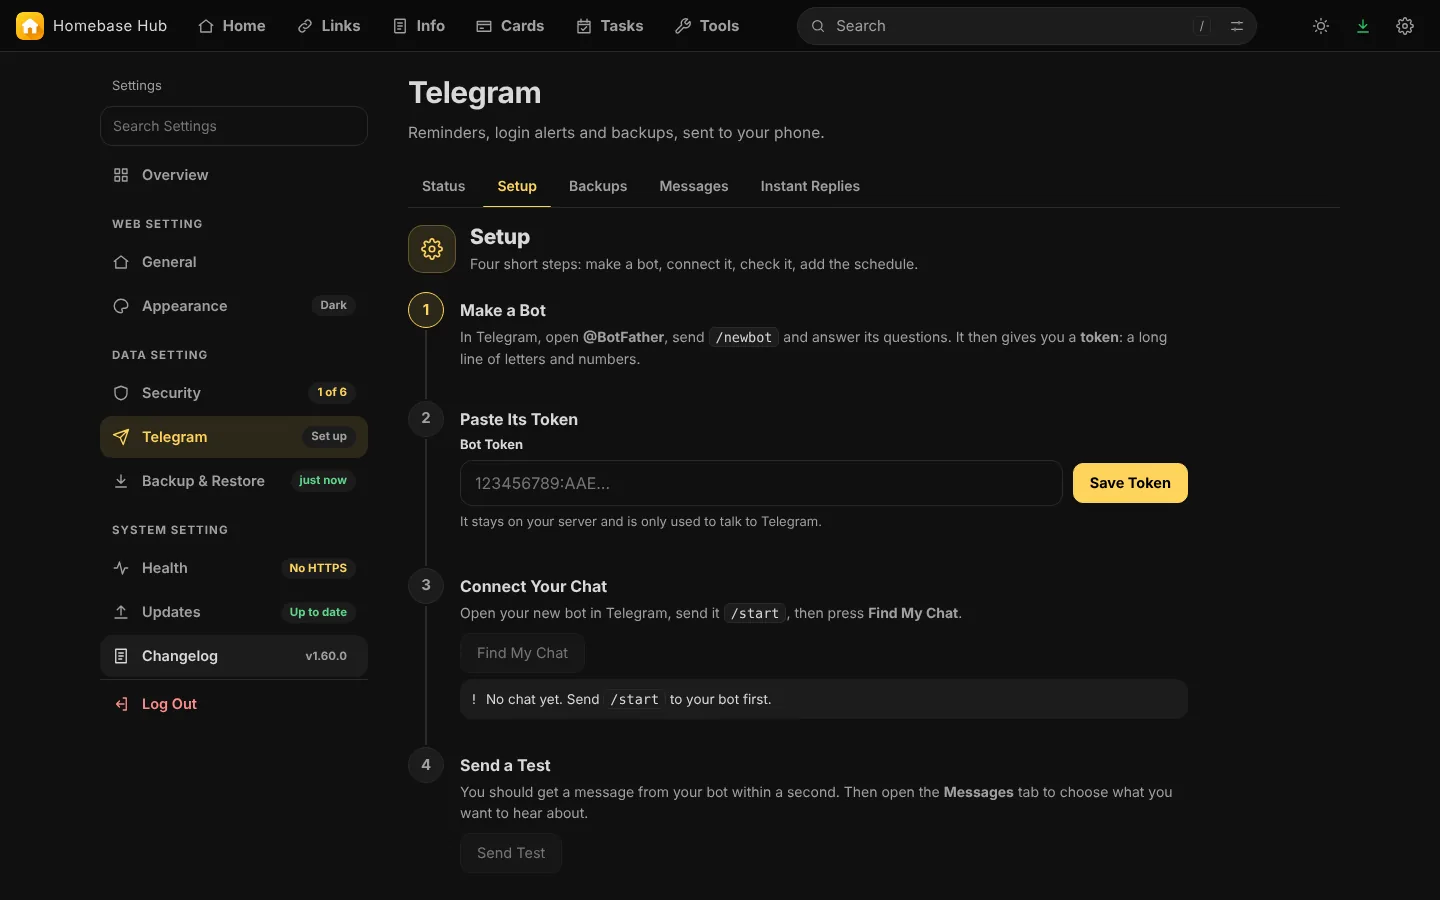Viewport: 1440px width, 900px height.
Task: Click the Overview grid icon in sidebar
Action: click(121, 175)
